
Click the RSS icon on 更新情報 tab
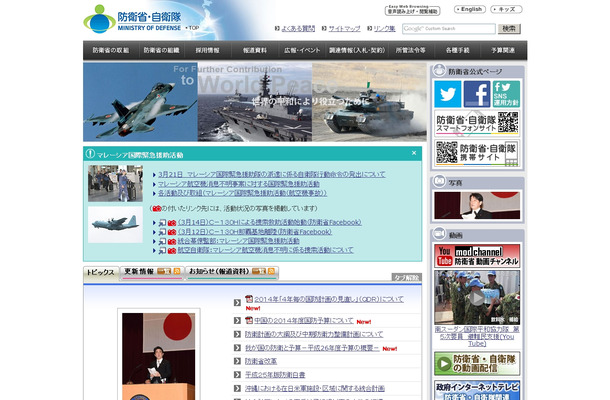tap(177, 271)
